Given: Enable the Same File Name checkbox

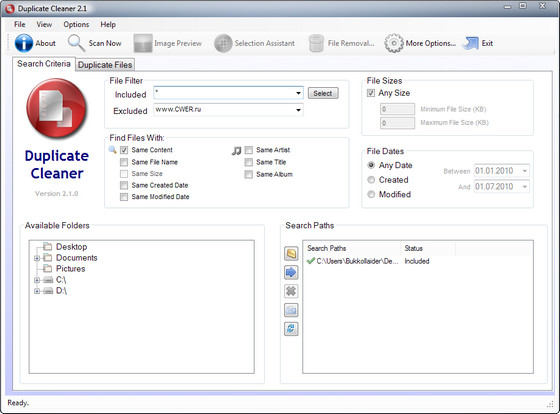Looking at the screenshot, I should click(124, 163).
